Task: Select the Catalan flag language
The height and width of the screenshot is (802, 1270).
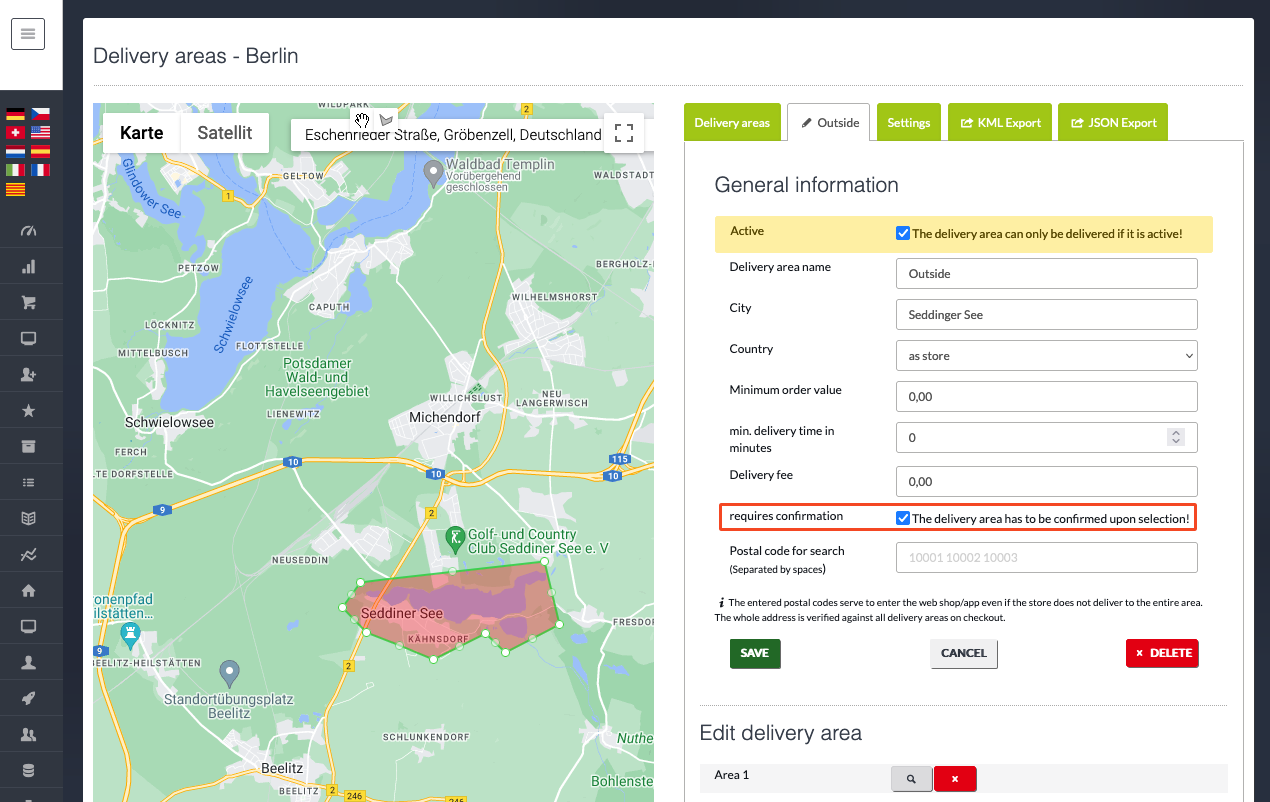Action: [x=15, y=189]
